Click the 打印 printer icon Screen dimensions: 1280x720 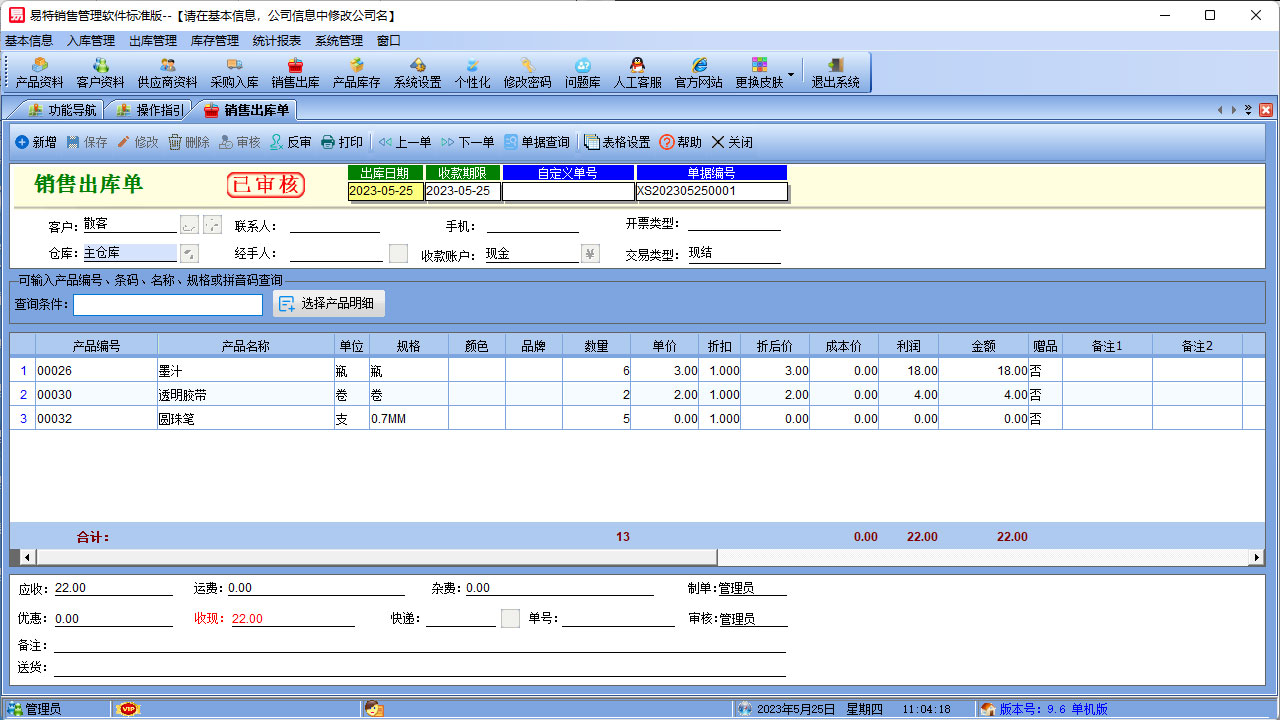point(342,143)
